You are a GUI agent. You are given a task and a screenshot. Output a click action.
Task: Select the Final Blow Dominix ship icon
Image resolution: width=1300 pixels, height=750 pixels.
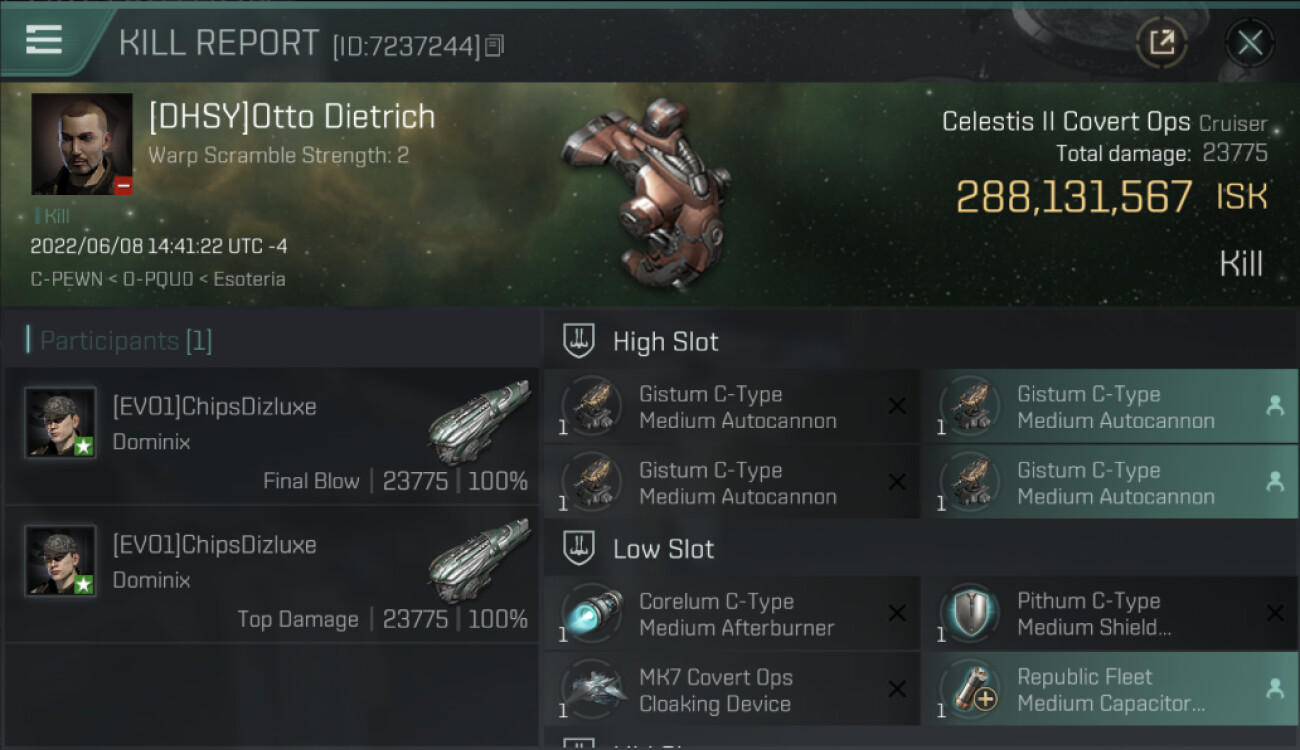coord(480,421)
